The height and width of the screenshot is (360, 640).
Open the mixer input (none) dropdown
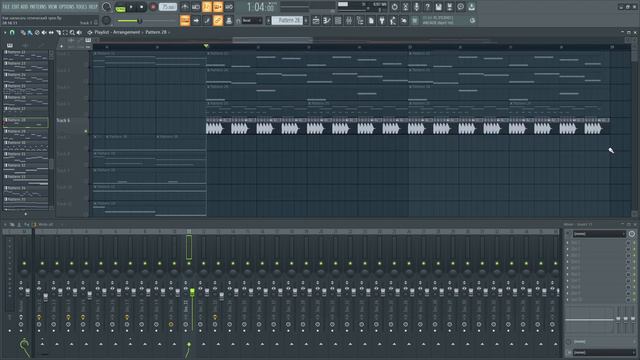click(x=599, y=234)
